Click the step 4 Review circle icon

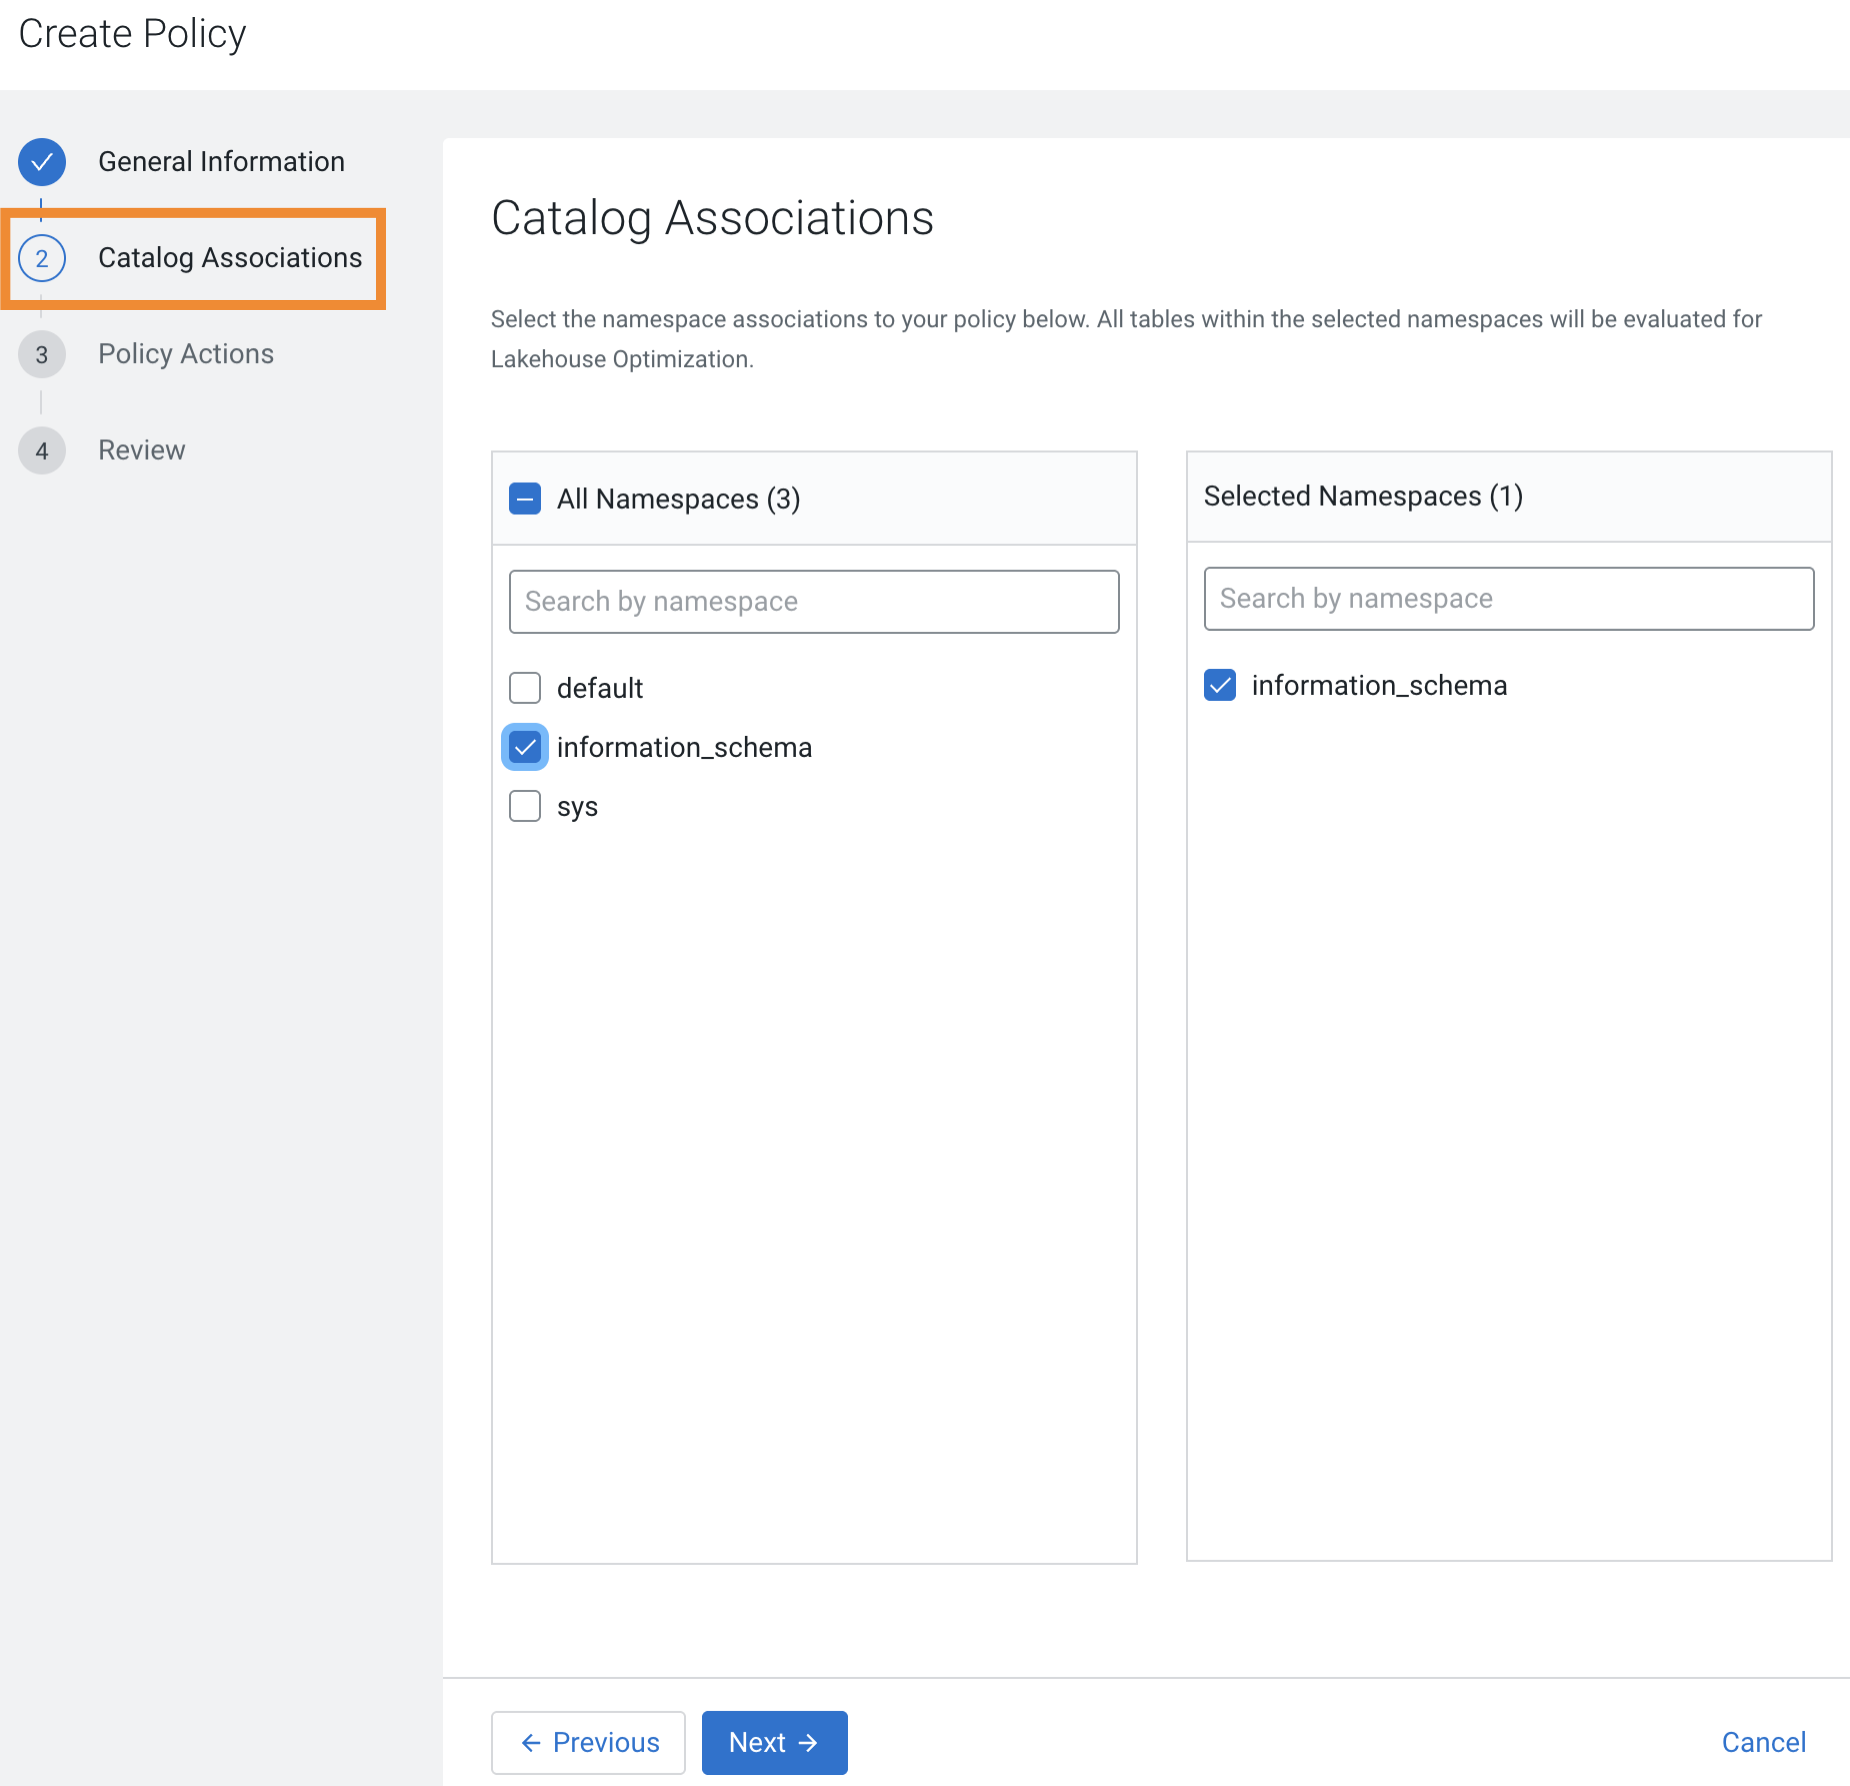pos(41,450)
